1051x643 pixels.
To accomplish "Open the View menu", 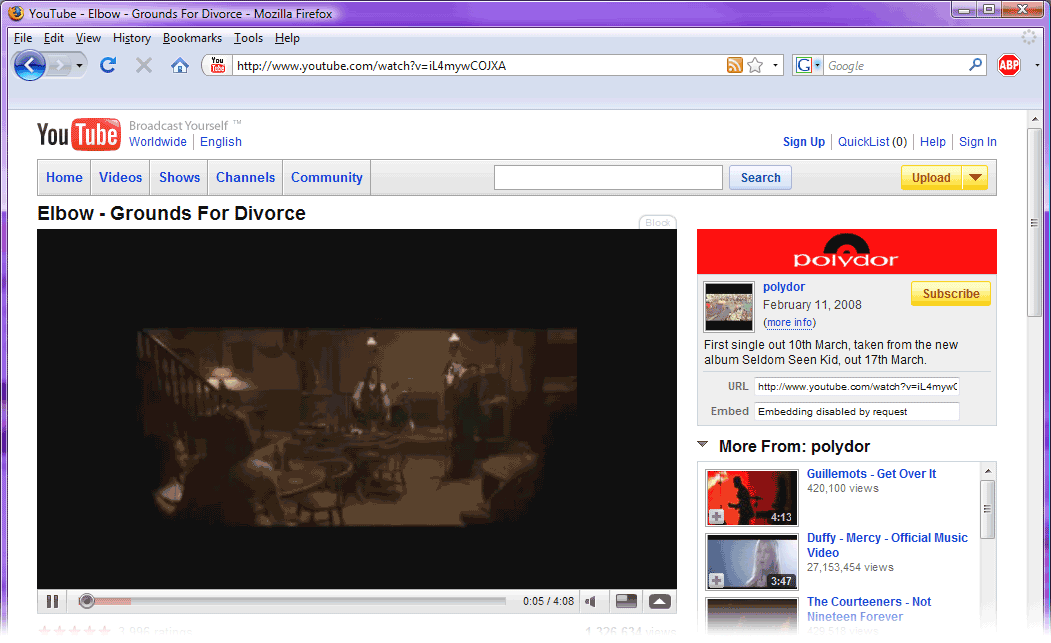I will 88,38.
